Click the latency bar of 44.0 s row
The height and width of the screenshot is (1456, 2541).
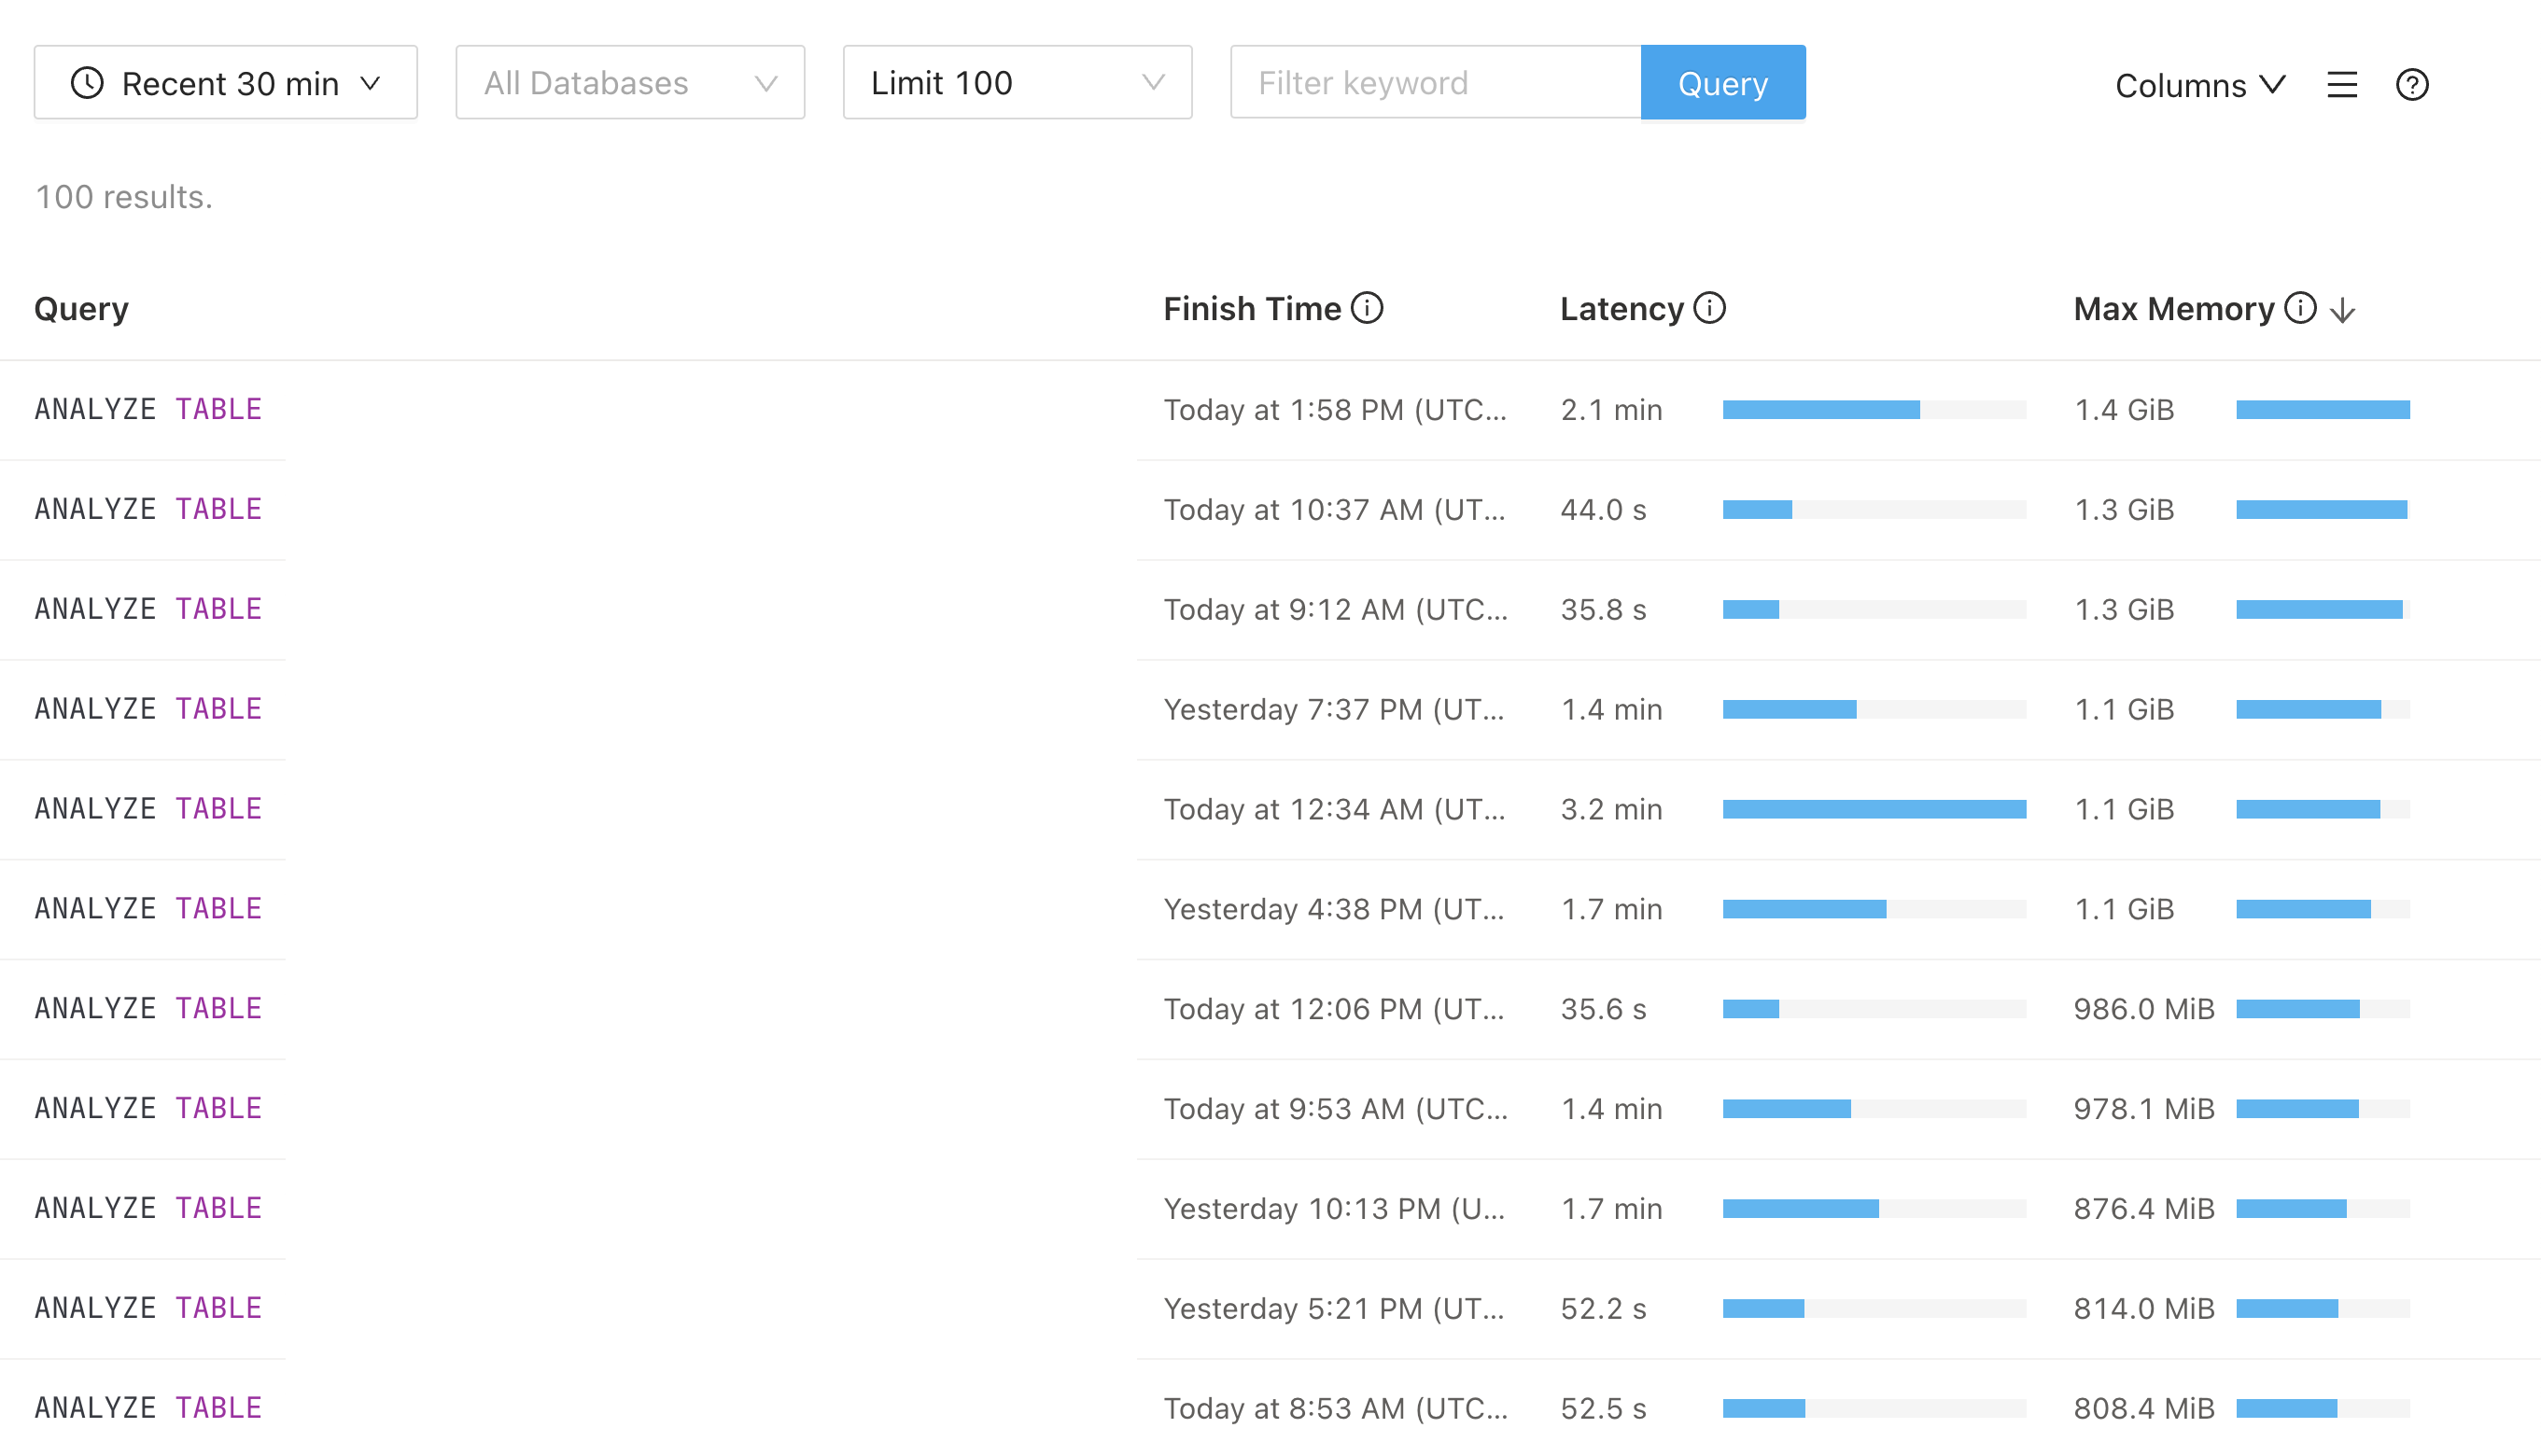pyautogui.click(x=1873, y=510)
